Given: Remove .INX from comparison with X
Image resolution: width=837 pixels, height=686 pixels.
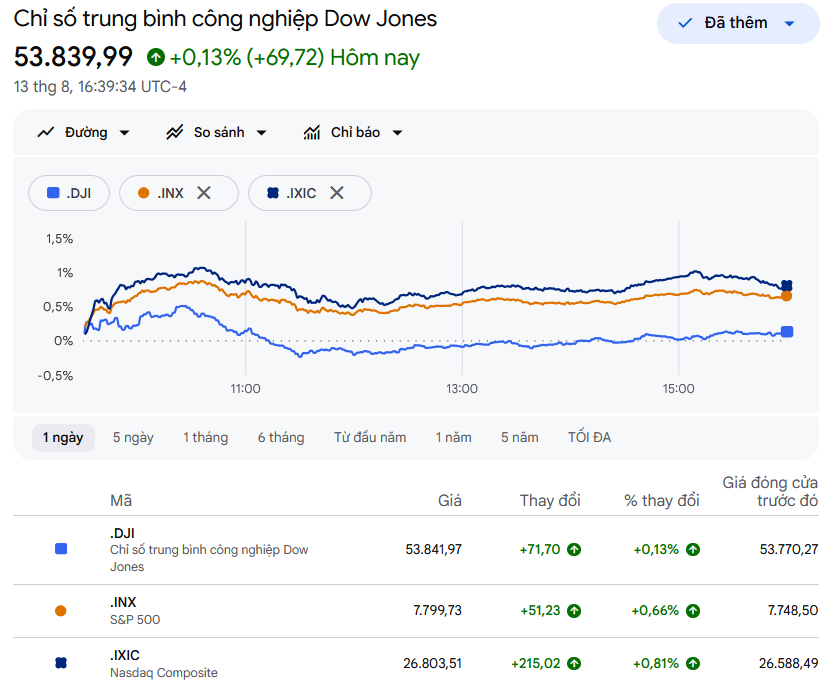Looking at the screenshot, I should point(204,193).
